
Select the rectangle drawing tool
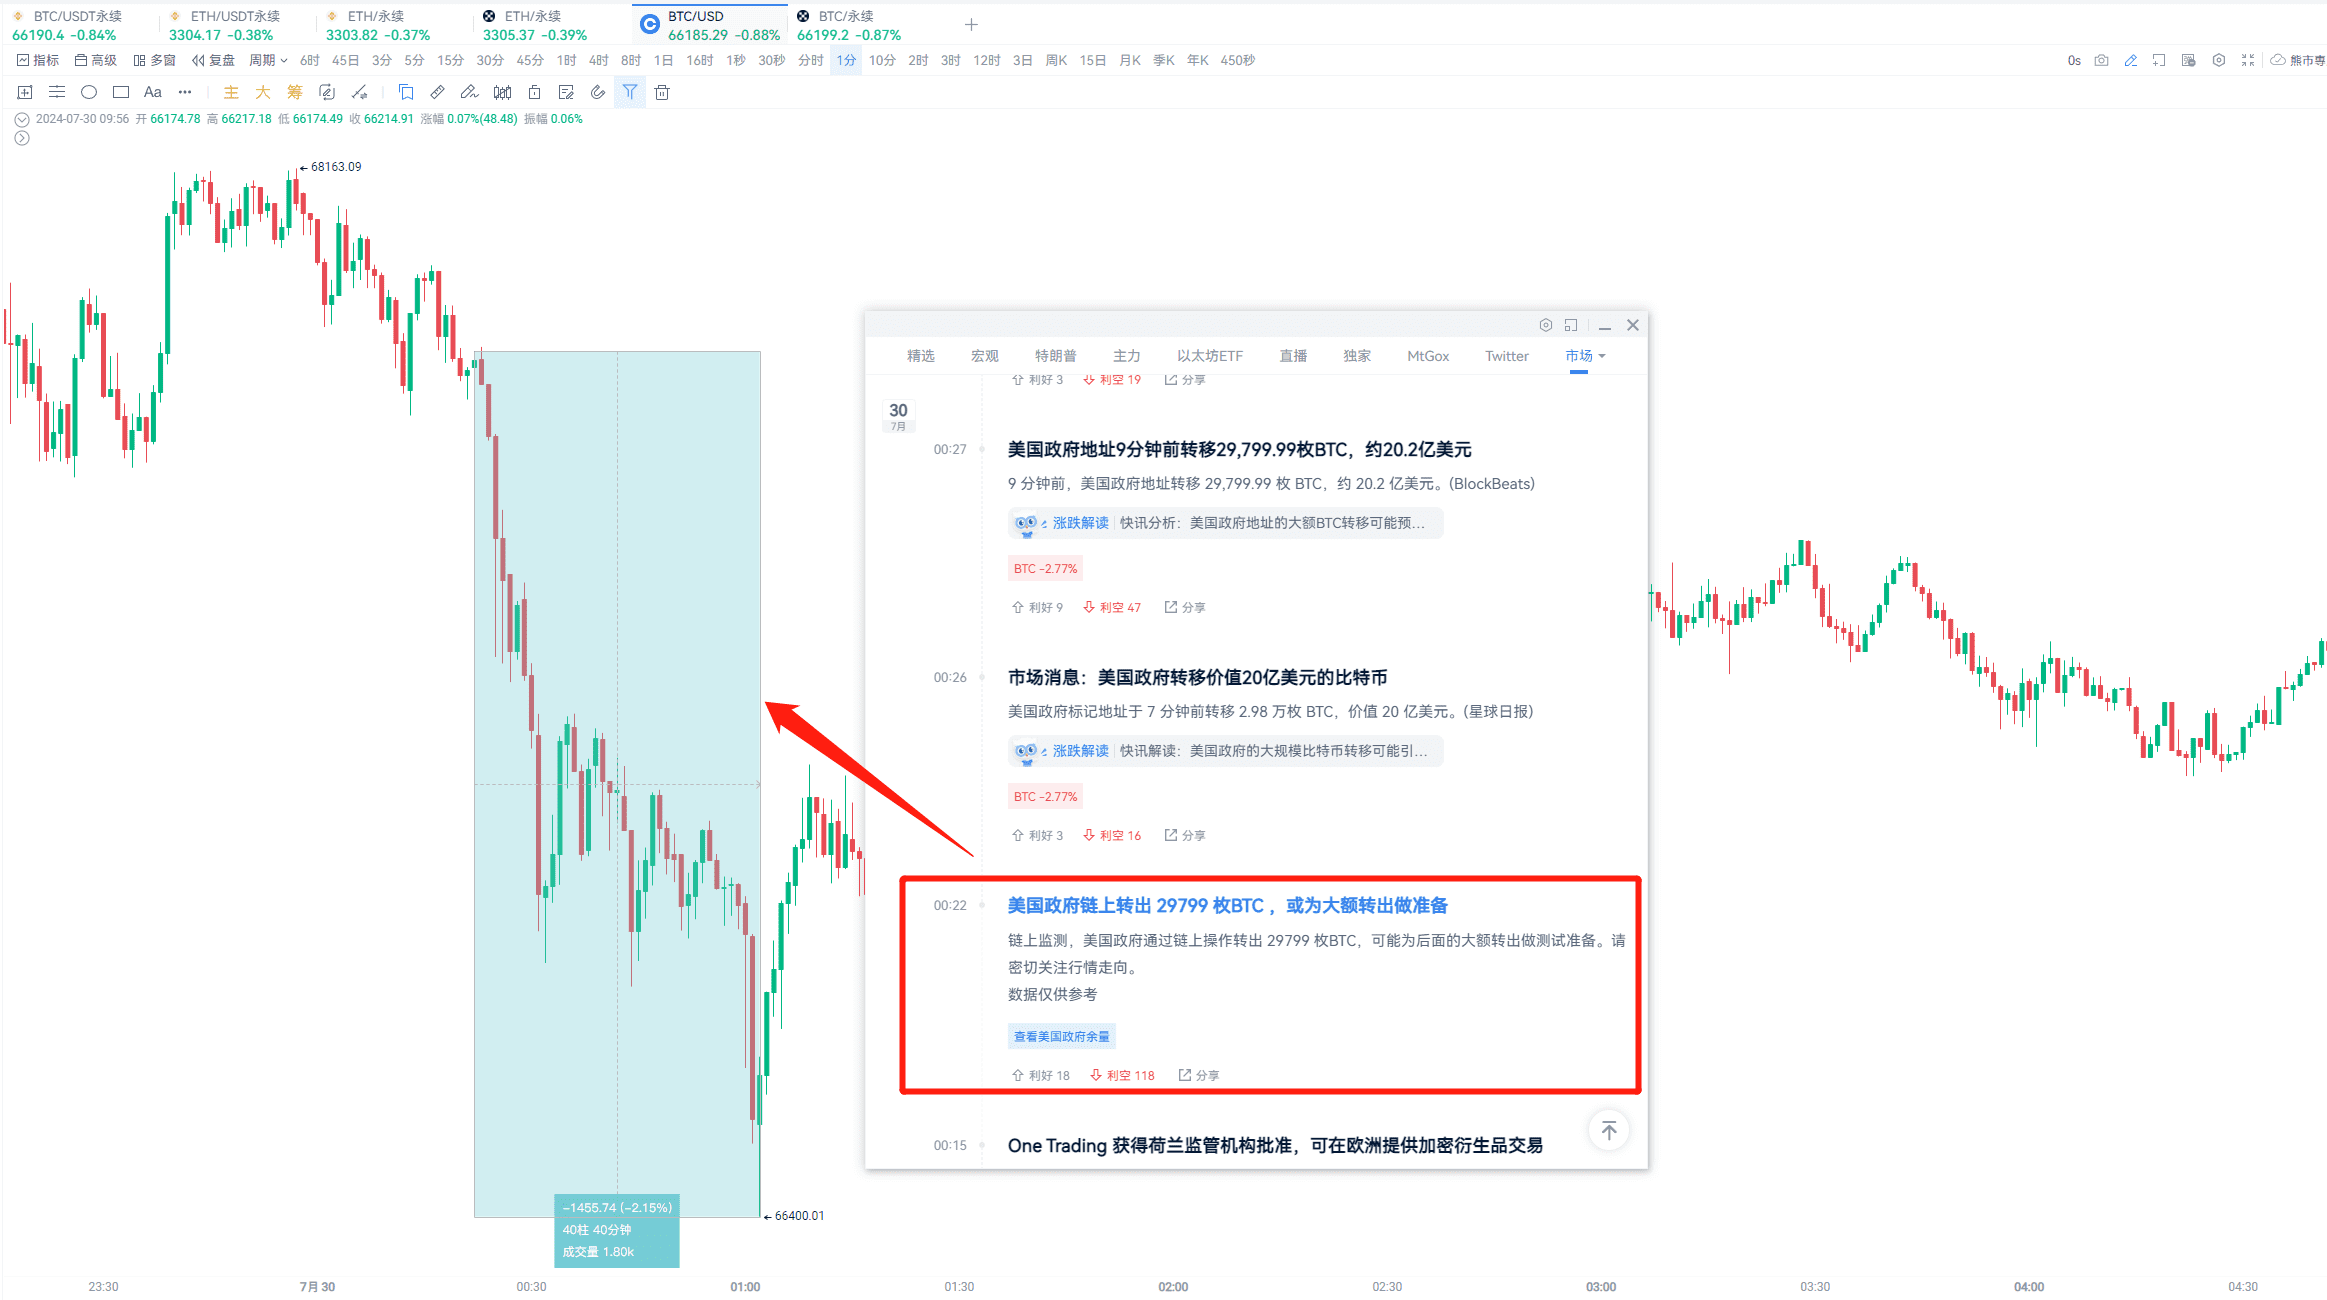121,92
